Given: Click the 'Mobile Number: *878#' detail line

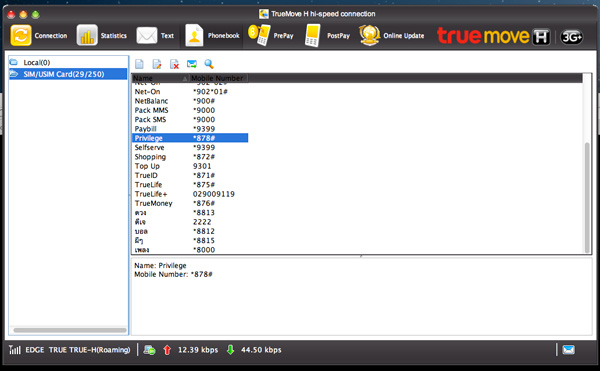Looking at the screenshot, I should coord(173,275).
